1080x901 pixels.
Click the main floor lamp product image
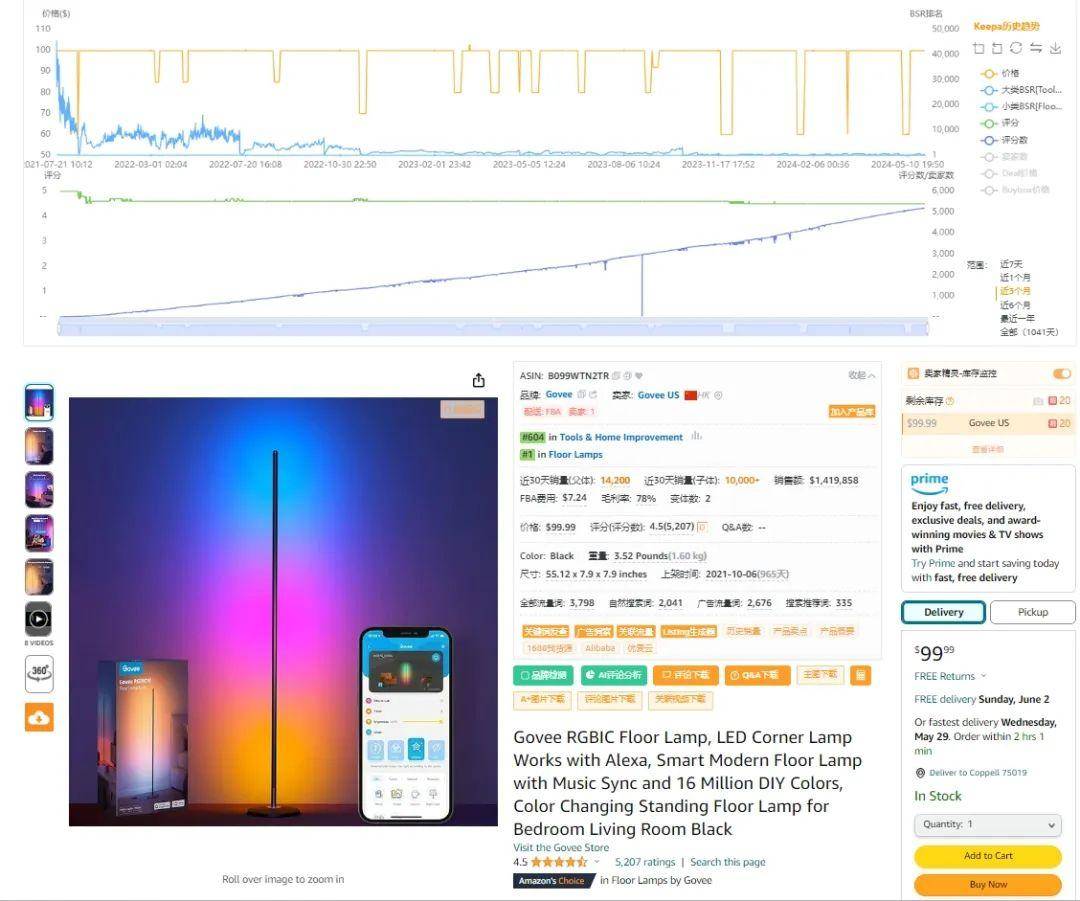[283, 612]
